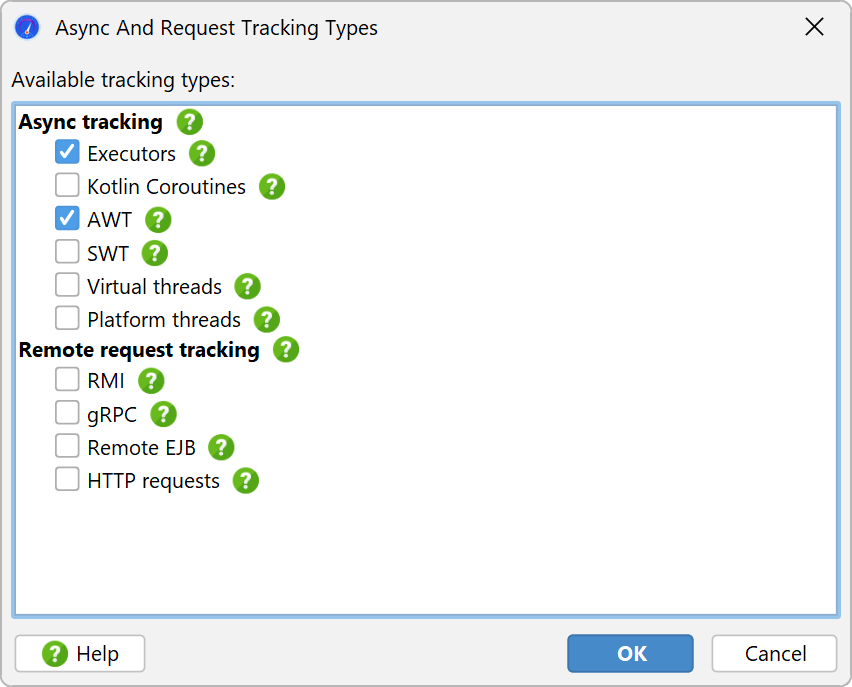Viewport: 852px width, 687px height.
Task: Click the help icon next to gRPC
Action: (164, 414)
